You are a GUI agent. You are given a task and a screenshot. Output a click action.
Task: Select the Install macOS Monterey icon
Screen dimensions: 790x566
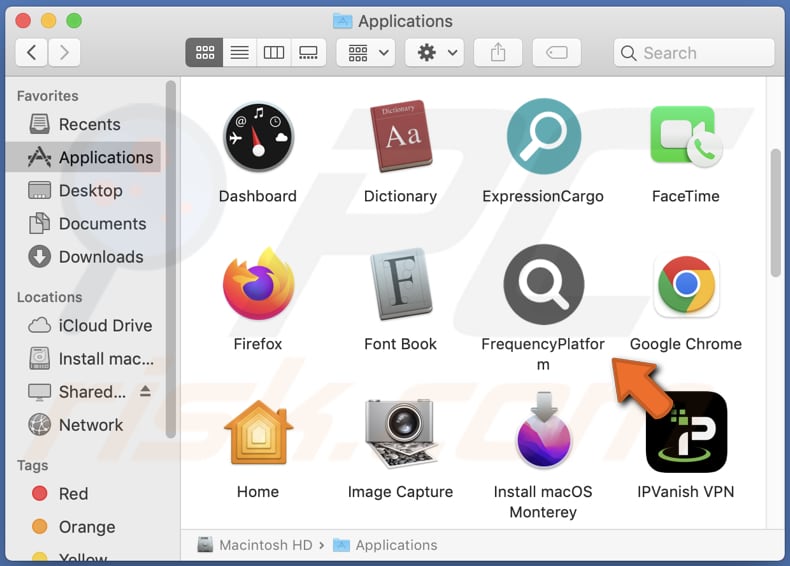click(x=544, y=430)
